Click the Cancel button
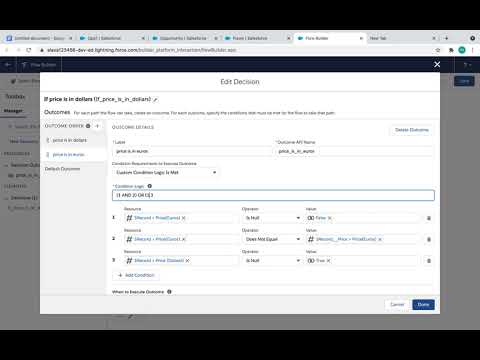The image size is (480, 360). pos(397,304)
